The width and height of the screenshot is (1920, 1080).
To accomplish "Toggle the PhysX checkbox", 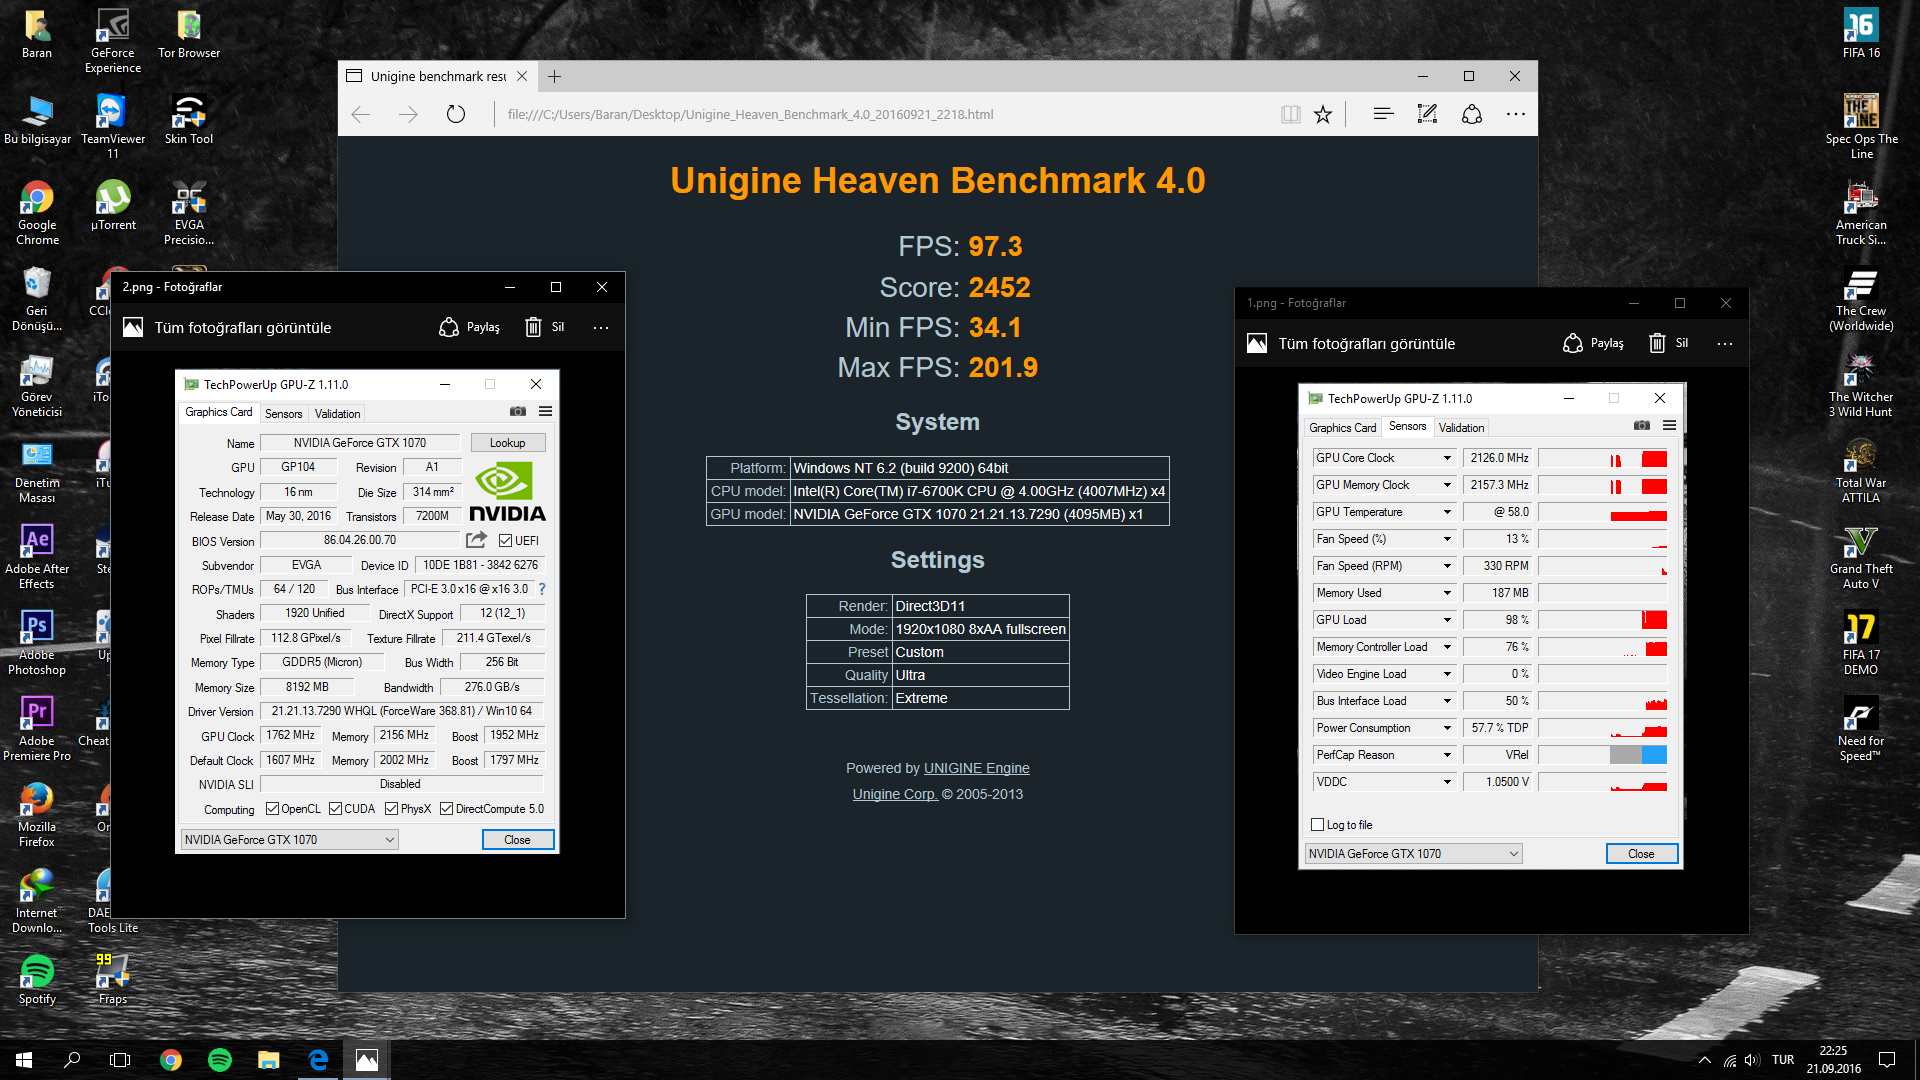I will [x=392, y=809].
